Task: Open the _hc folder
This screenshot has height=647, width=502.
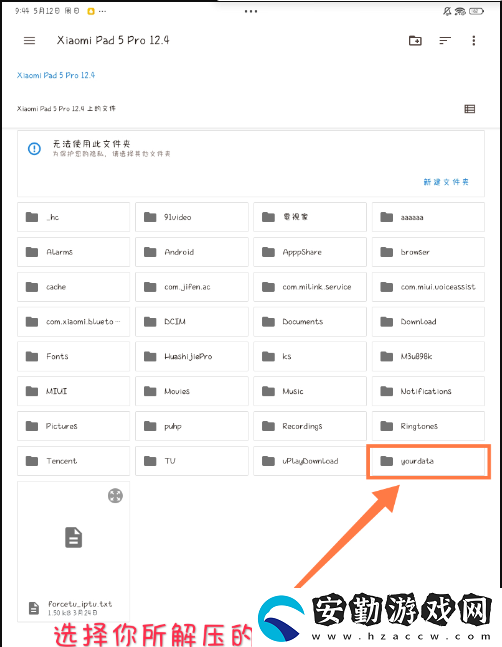Action: [73, 217]
